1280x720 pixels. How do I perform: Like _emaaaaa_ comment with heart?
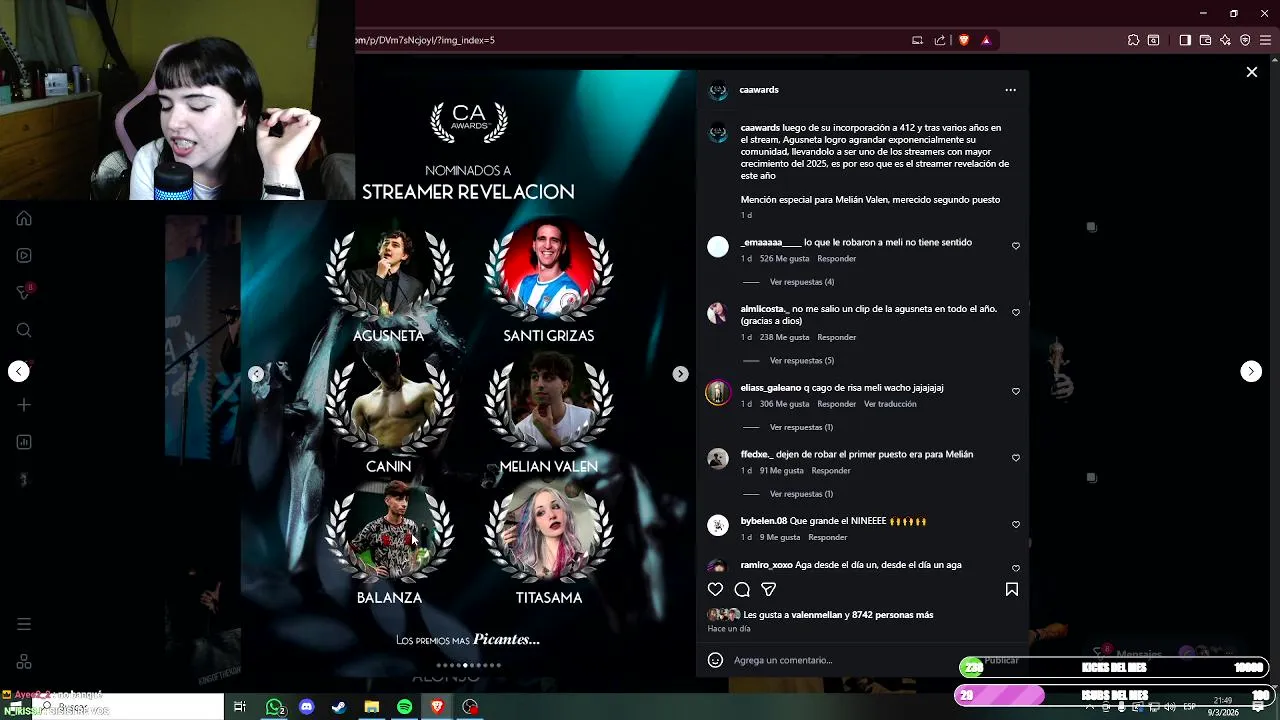pos(1015,246)
